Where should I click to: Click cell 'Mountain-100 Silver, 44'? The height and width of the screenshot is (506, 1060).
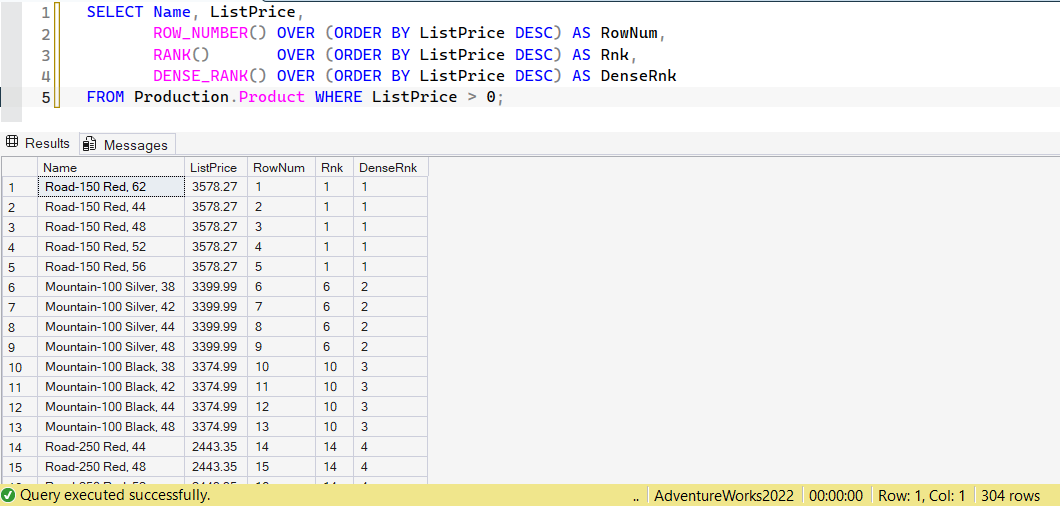click(111, 327)
